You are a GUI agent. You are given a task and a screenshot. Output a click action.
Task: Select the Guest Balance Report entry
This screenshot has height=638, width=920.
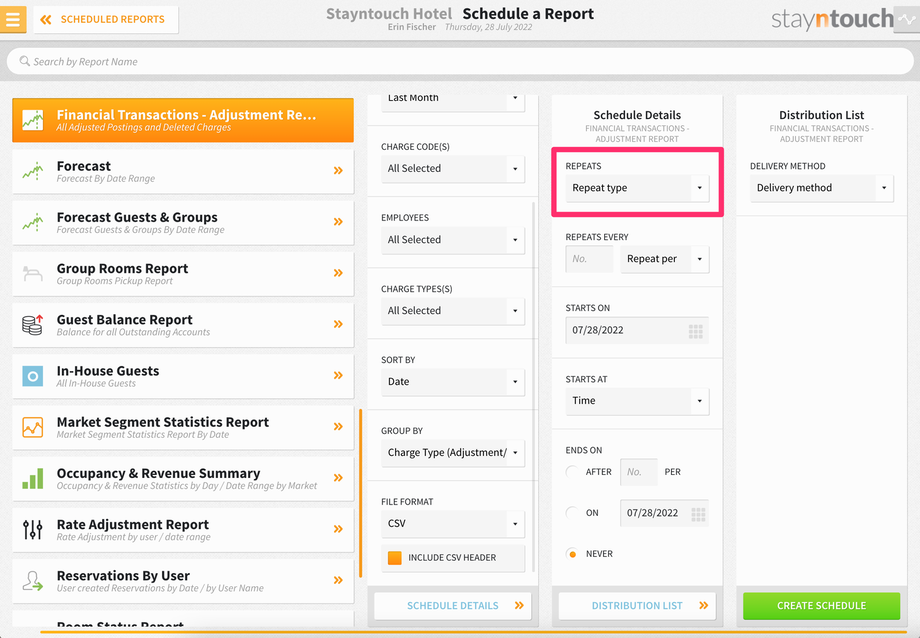[183, 324]
